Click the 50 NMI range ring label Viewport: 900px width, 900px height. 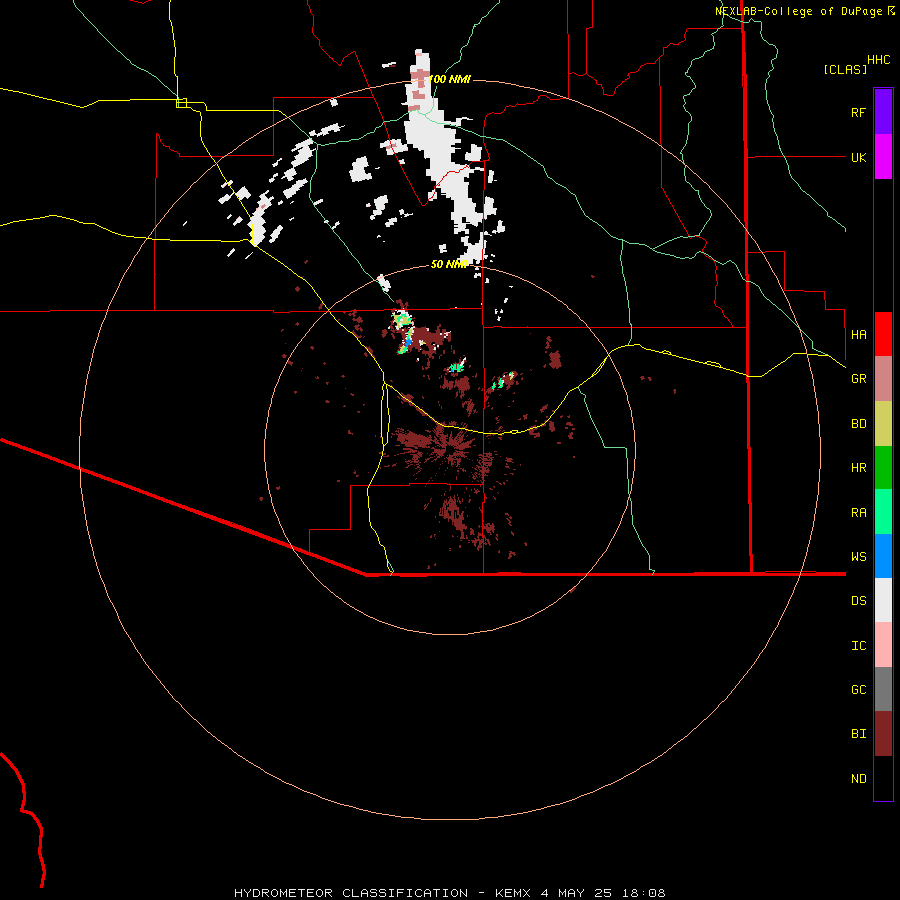(x=449, y=264)
